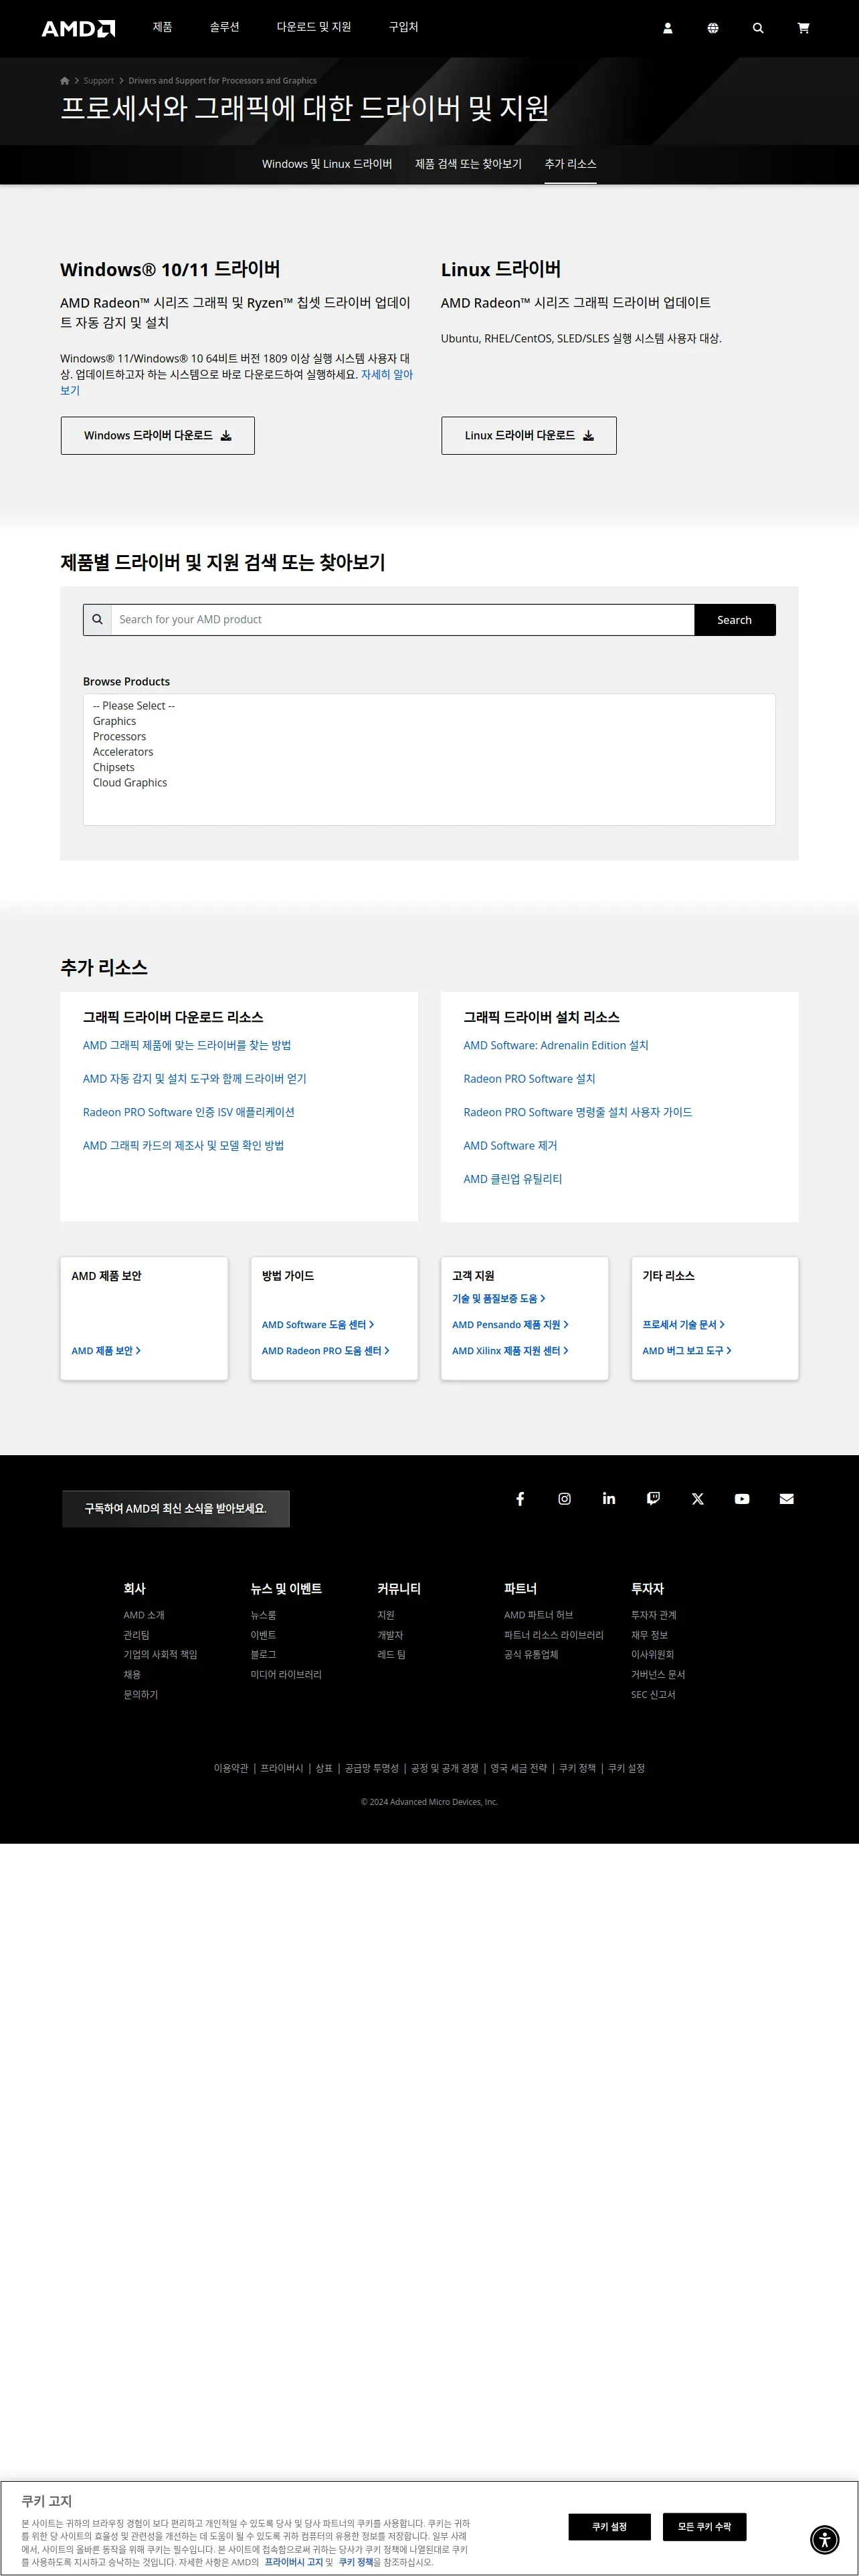Open the 다운로드 및 지원 menu
Screen dimensions: 859x2576
314,27
